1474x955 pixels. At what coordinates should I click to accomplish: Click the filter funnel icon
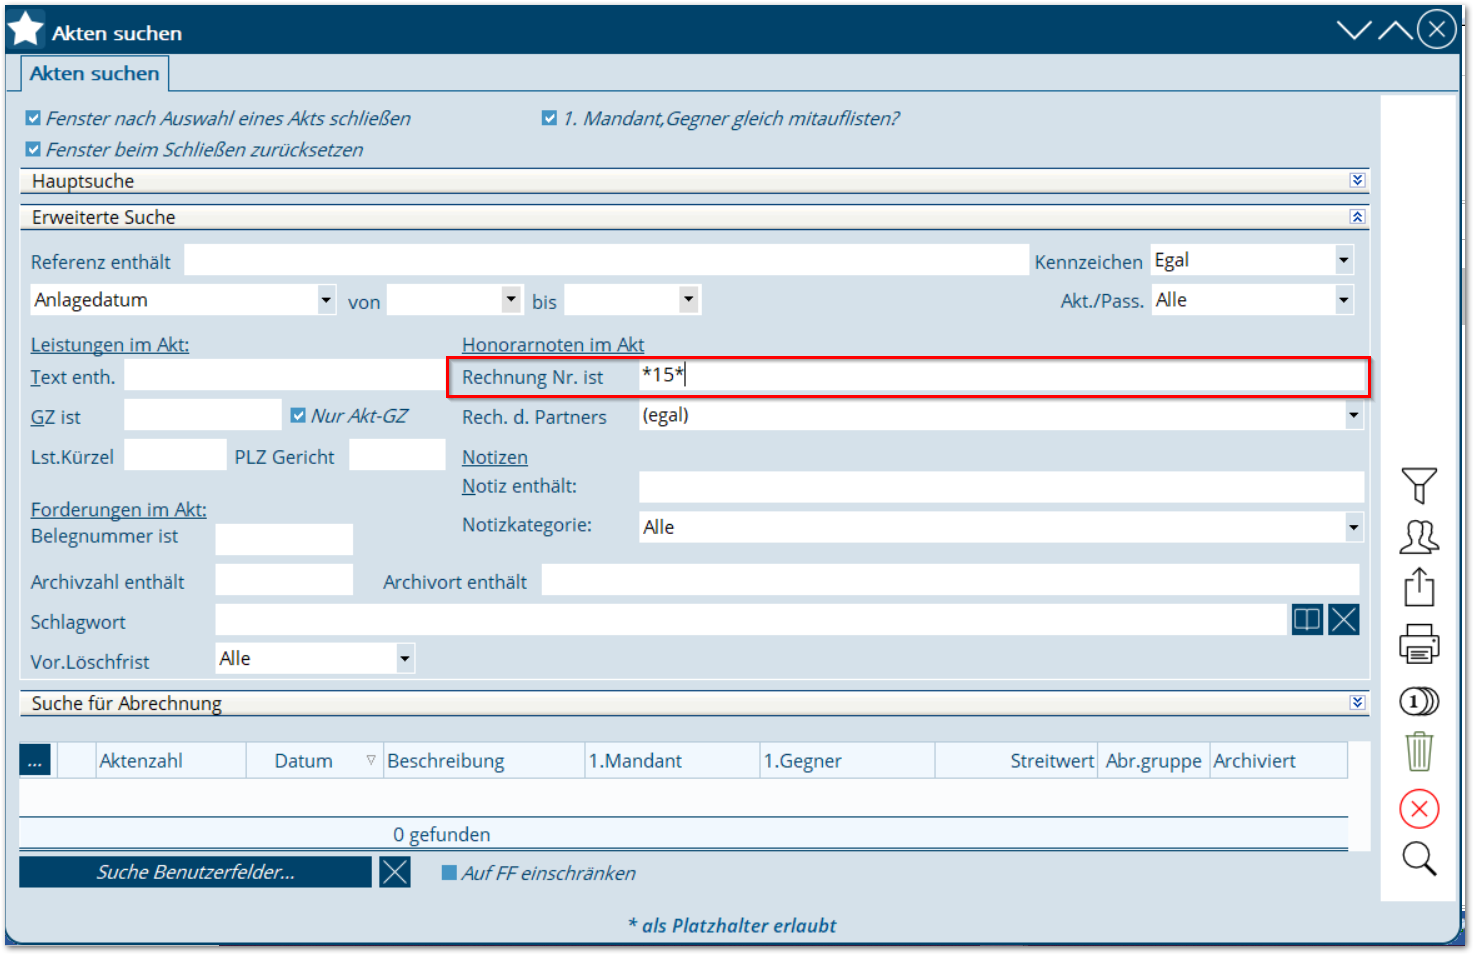pos(1419,485)
